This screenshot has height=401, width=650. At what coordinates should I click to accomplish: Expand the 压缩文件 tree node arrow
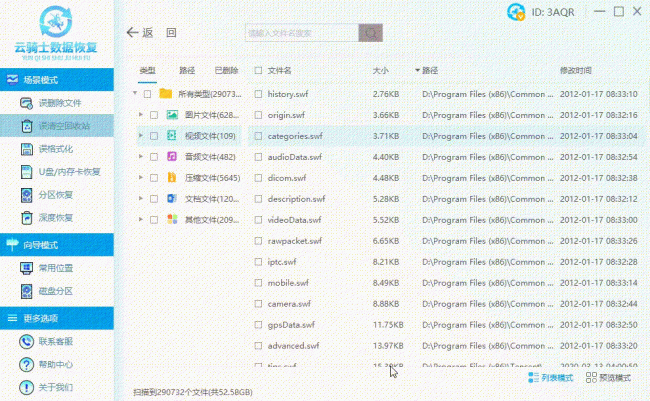pos(141,177)
